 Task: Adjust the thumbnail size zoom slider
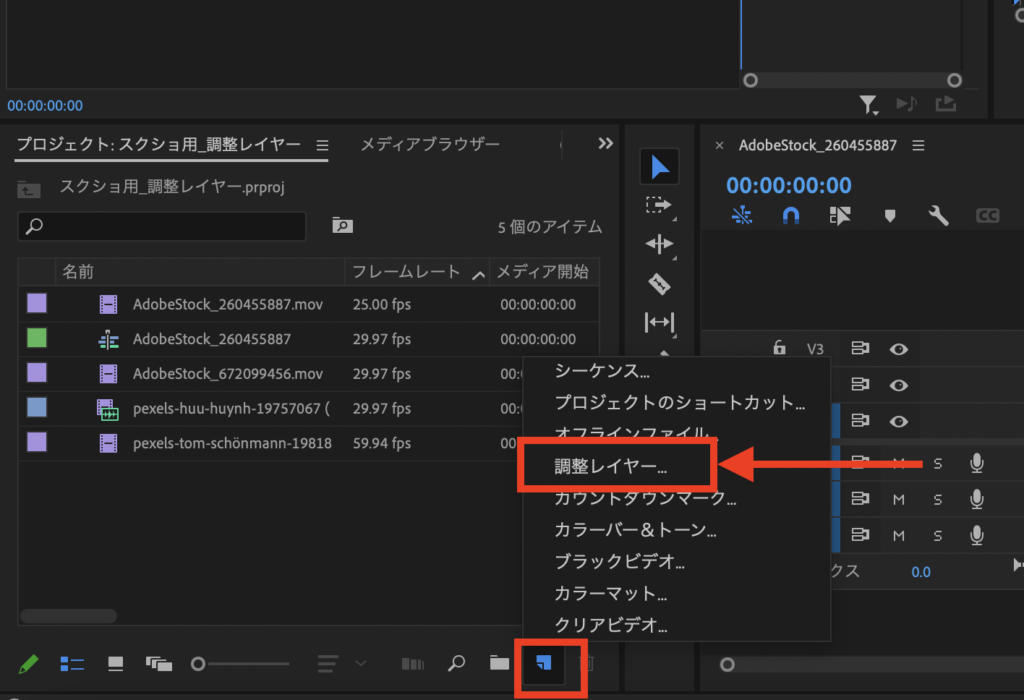199,663
